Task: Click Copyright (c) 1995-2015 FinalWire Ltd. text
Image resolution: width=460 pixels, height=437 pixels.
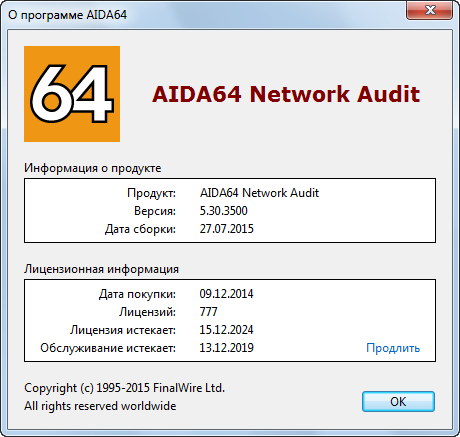Action: click(x=125, y=388)
